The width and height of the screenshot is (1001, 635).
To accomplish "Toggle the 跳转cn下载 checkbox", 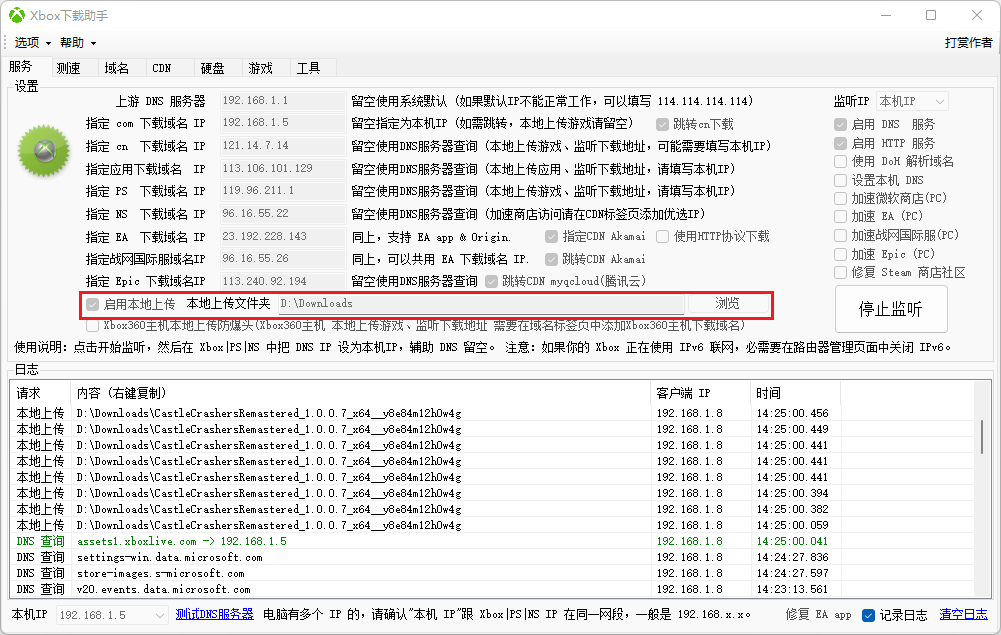I will point(695,124).
